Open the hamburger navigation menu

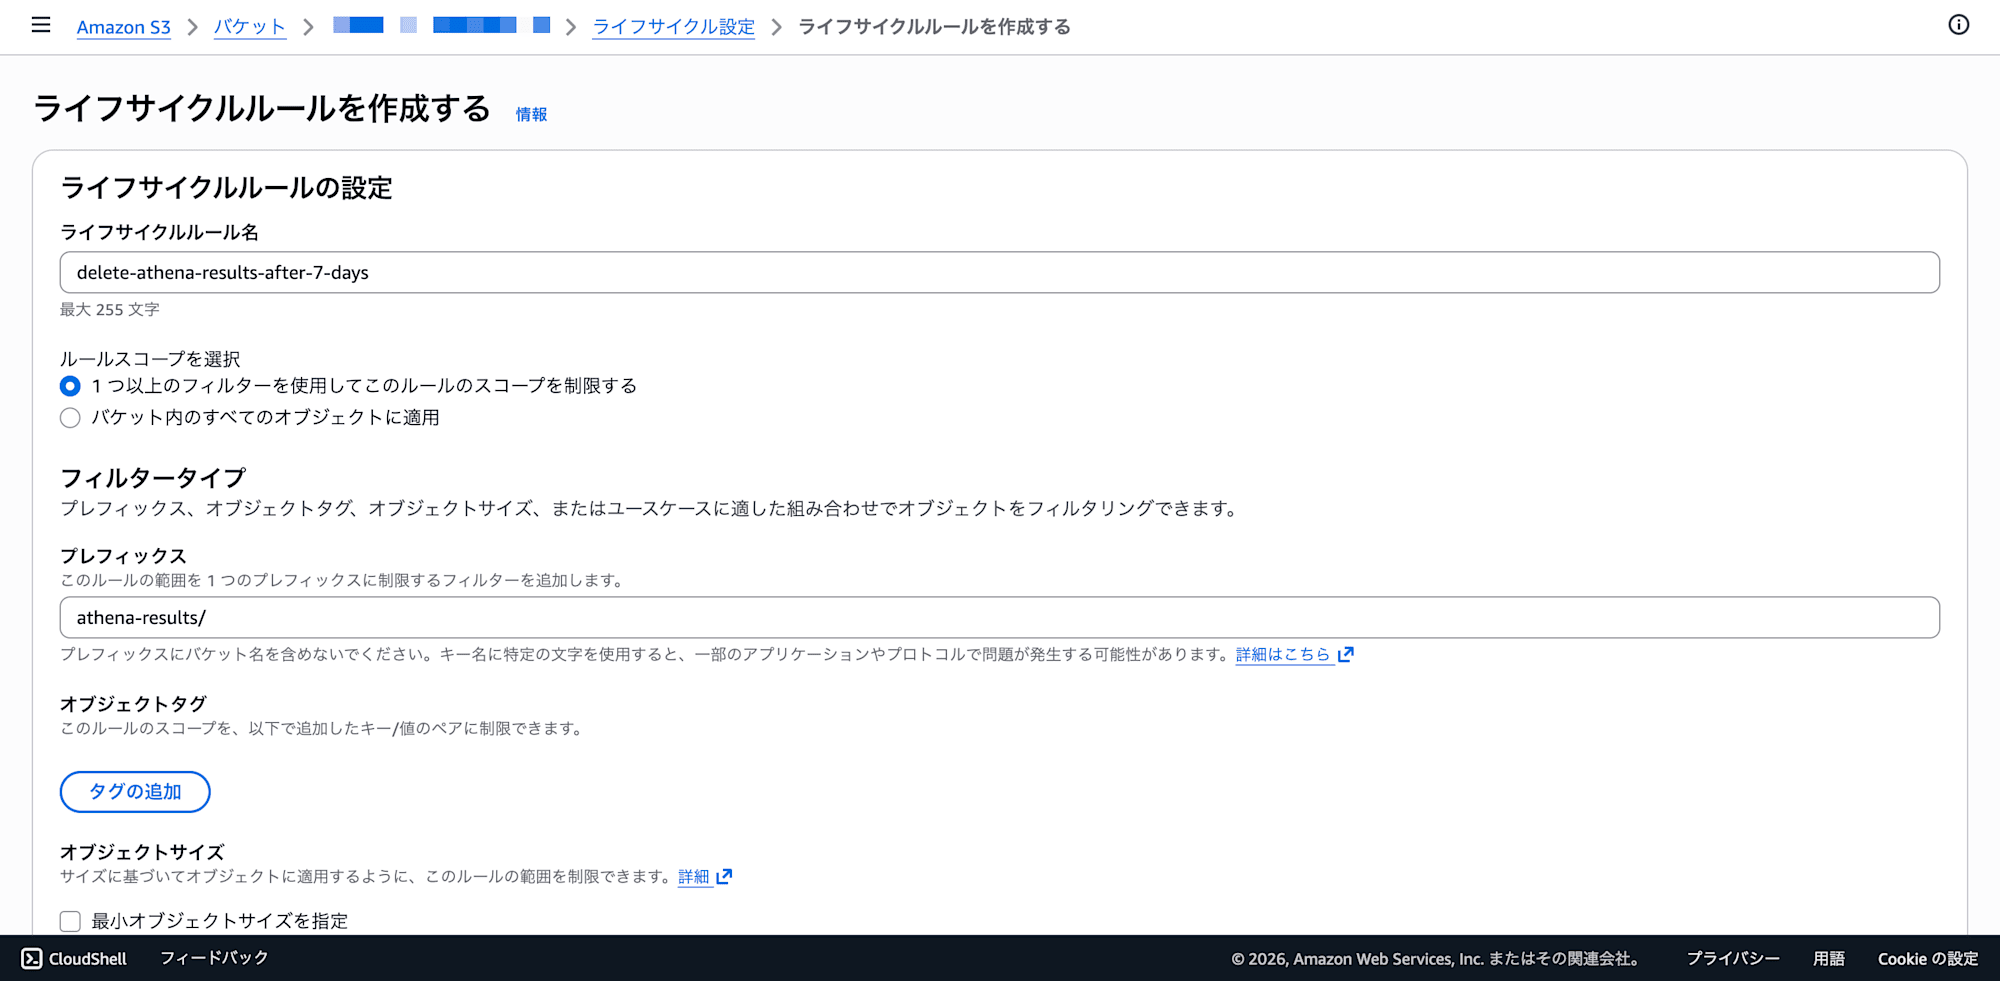tap(41, 25)
